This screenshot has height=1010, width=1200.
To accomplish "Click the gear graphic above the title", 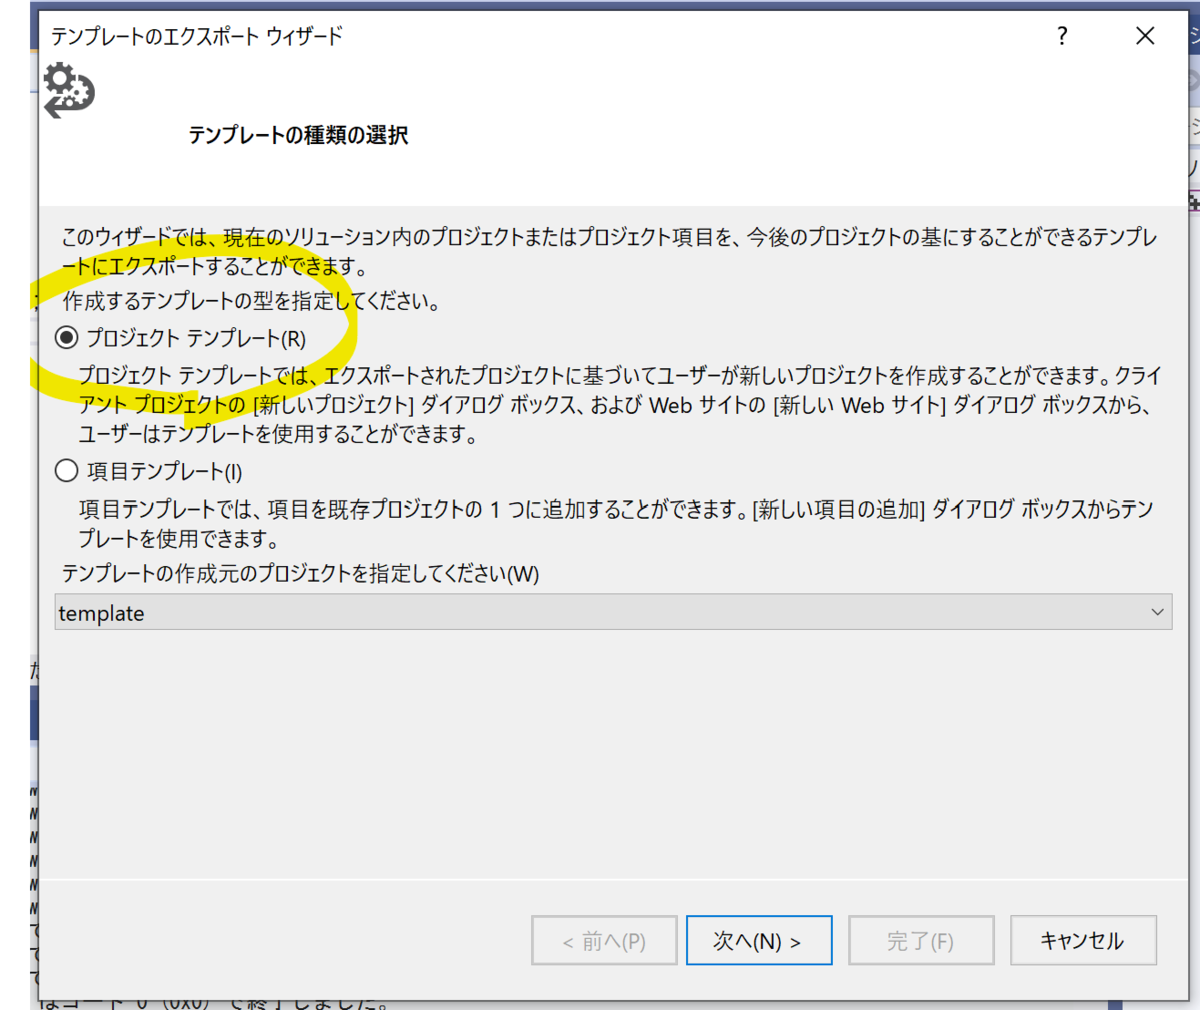I will (68, 92).
